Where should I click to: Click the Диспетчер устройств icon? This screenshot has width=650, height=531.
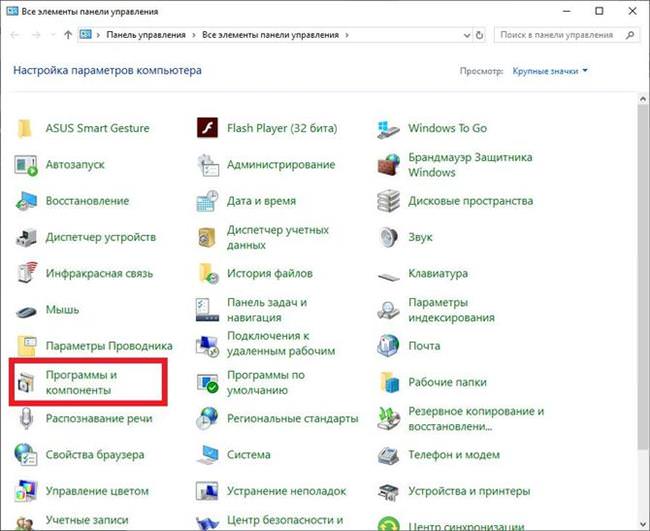(26, 238)
